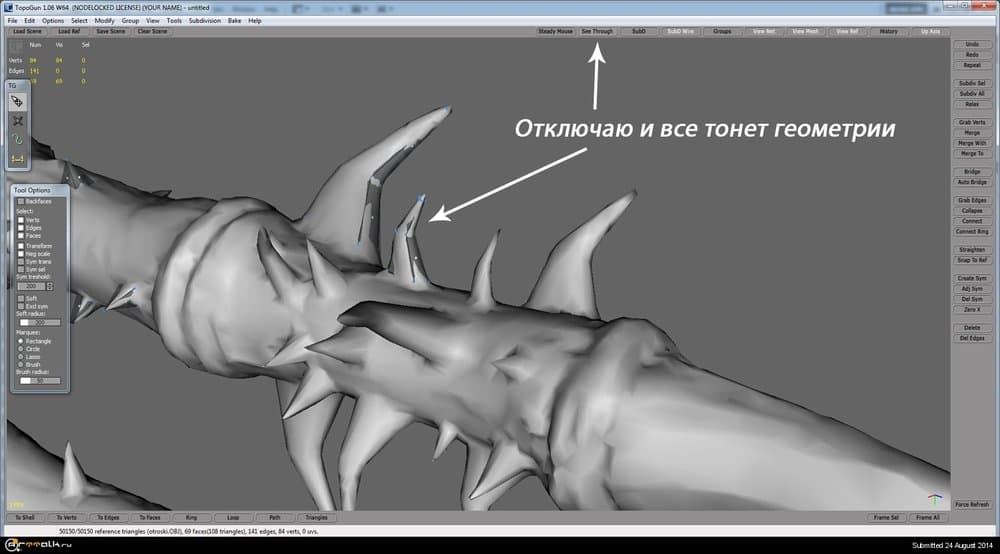Enable the Backfaces checkbox

click(21, 201)
